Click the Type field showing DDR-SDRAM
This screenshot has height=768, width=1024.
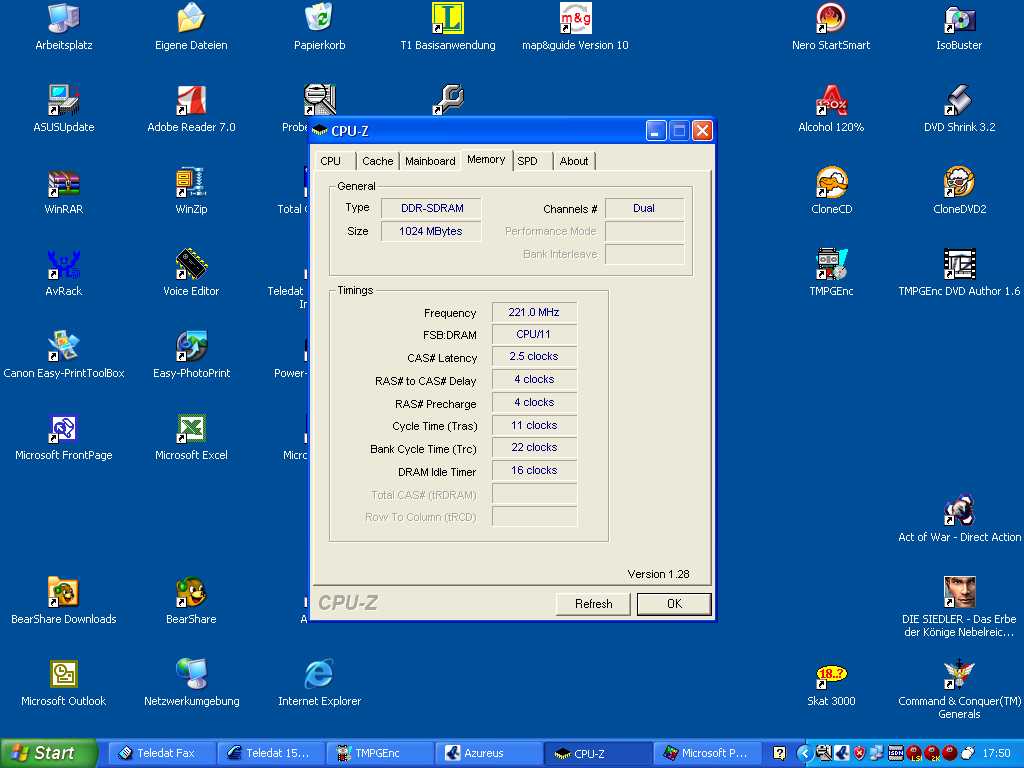pyautogui.click(x=431, y=208)
